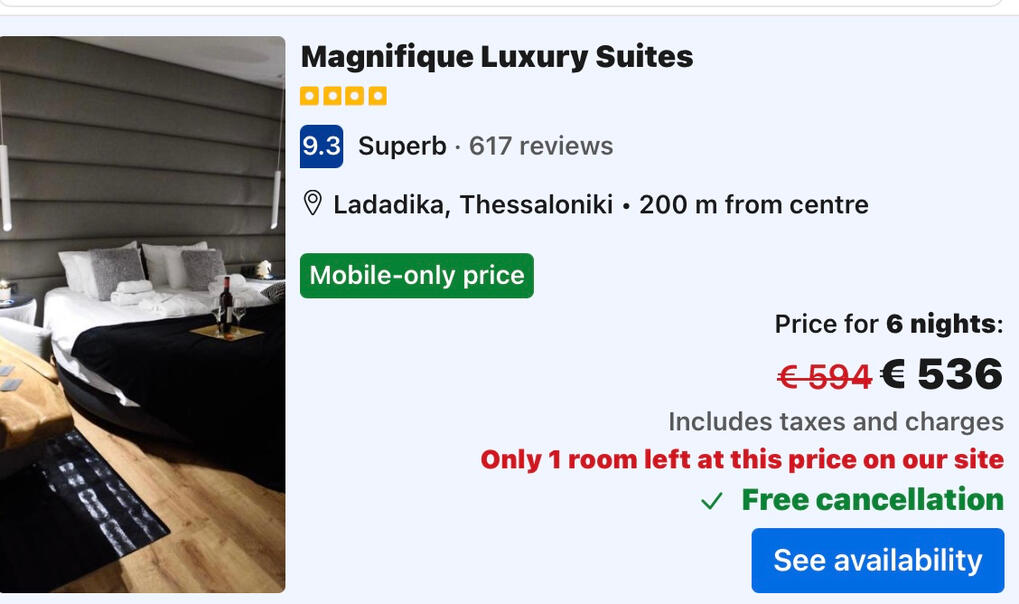1019x604 pixels.
Task: Click the last yellow star icon
Action: (x=377, y=97)
